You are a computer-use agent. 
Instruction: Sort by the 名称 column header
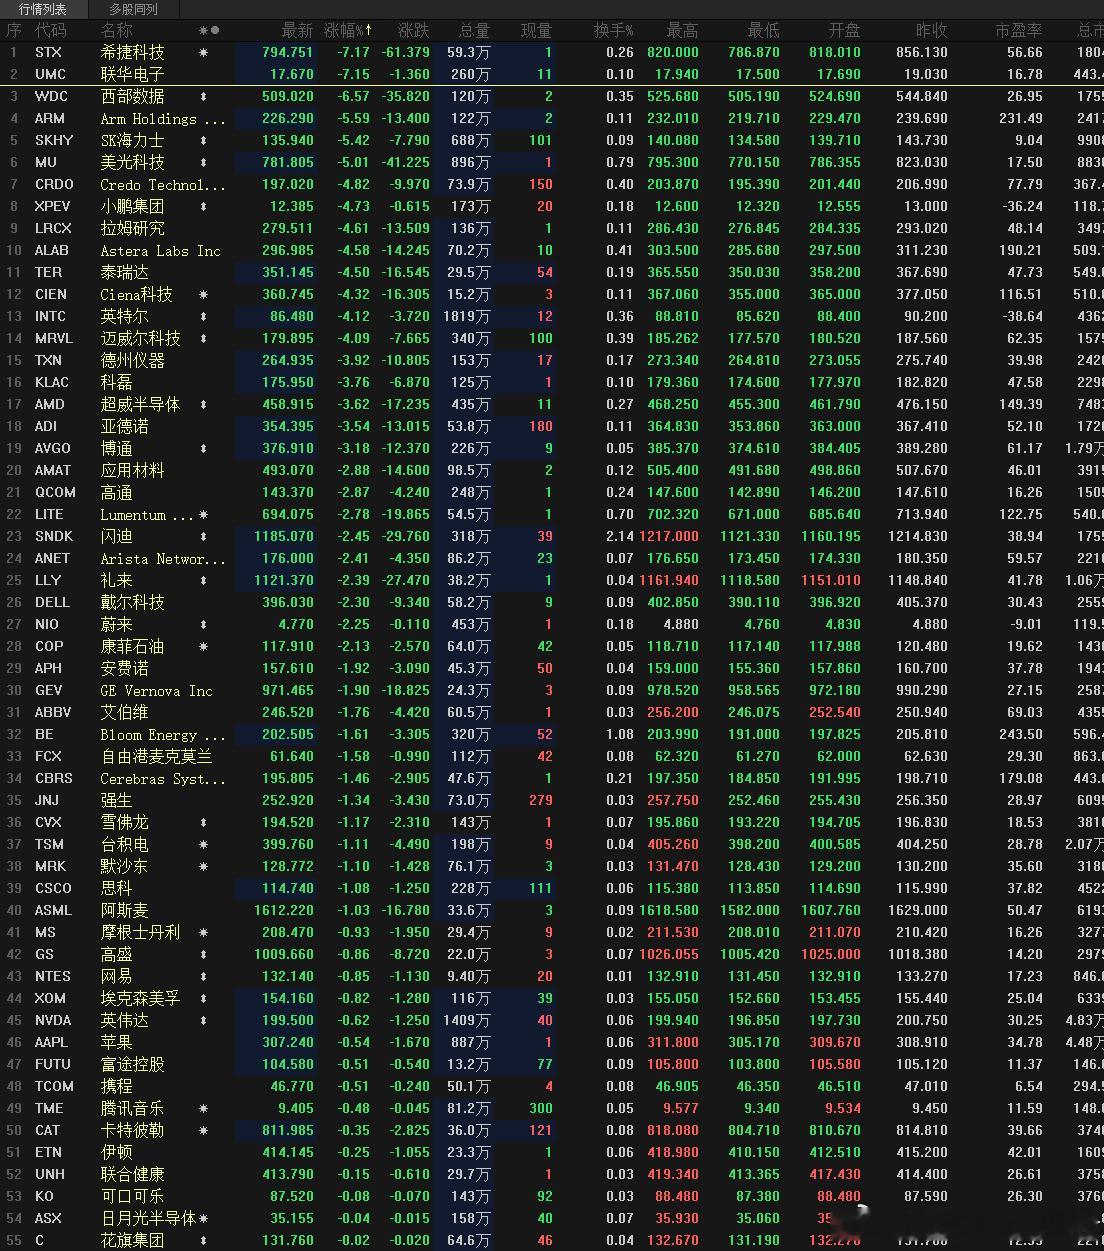[x=116, y=30]
